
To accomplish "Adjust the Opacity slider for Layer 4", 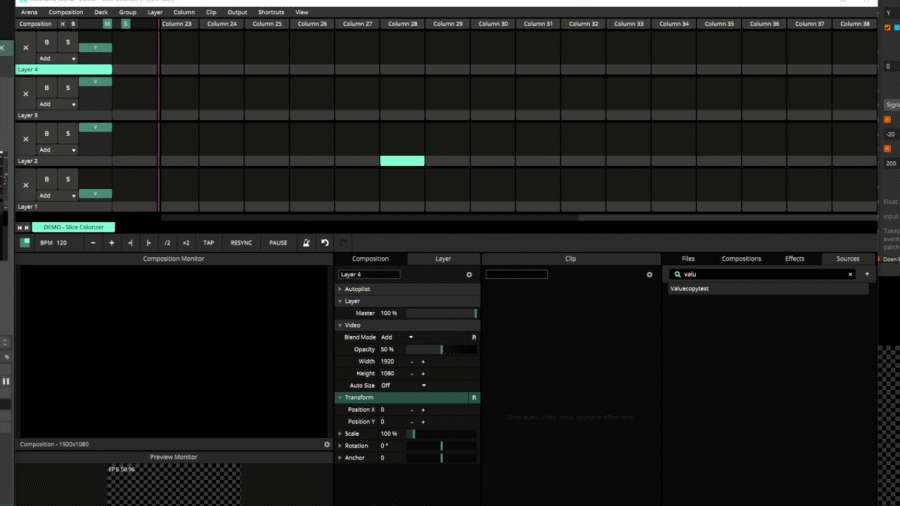I will (441, 349).
